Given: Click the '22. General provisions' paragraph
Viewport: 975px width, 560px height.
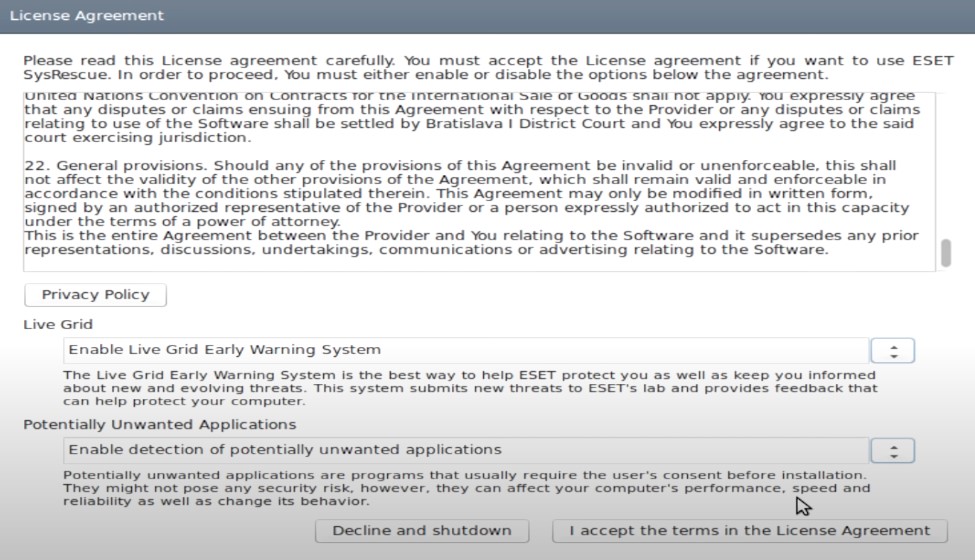Looking at the screenshot, I should [x=466, y=193].
